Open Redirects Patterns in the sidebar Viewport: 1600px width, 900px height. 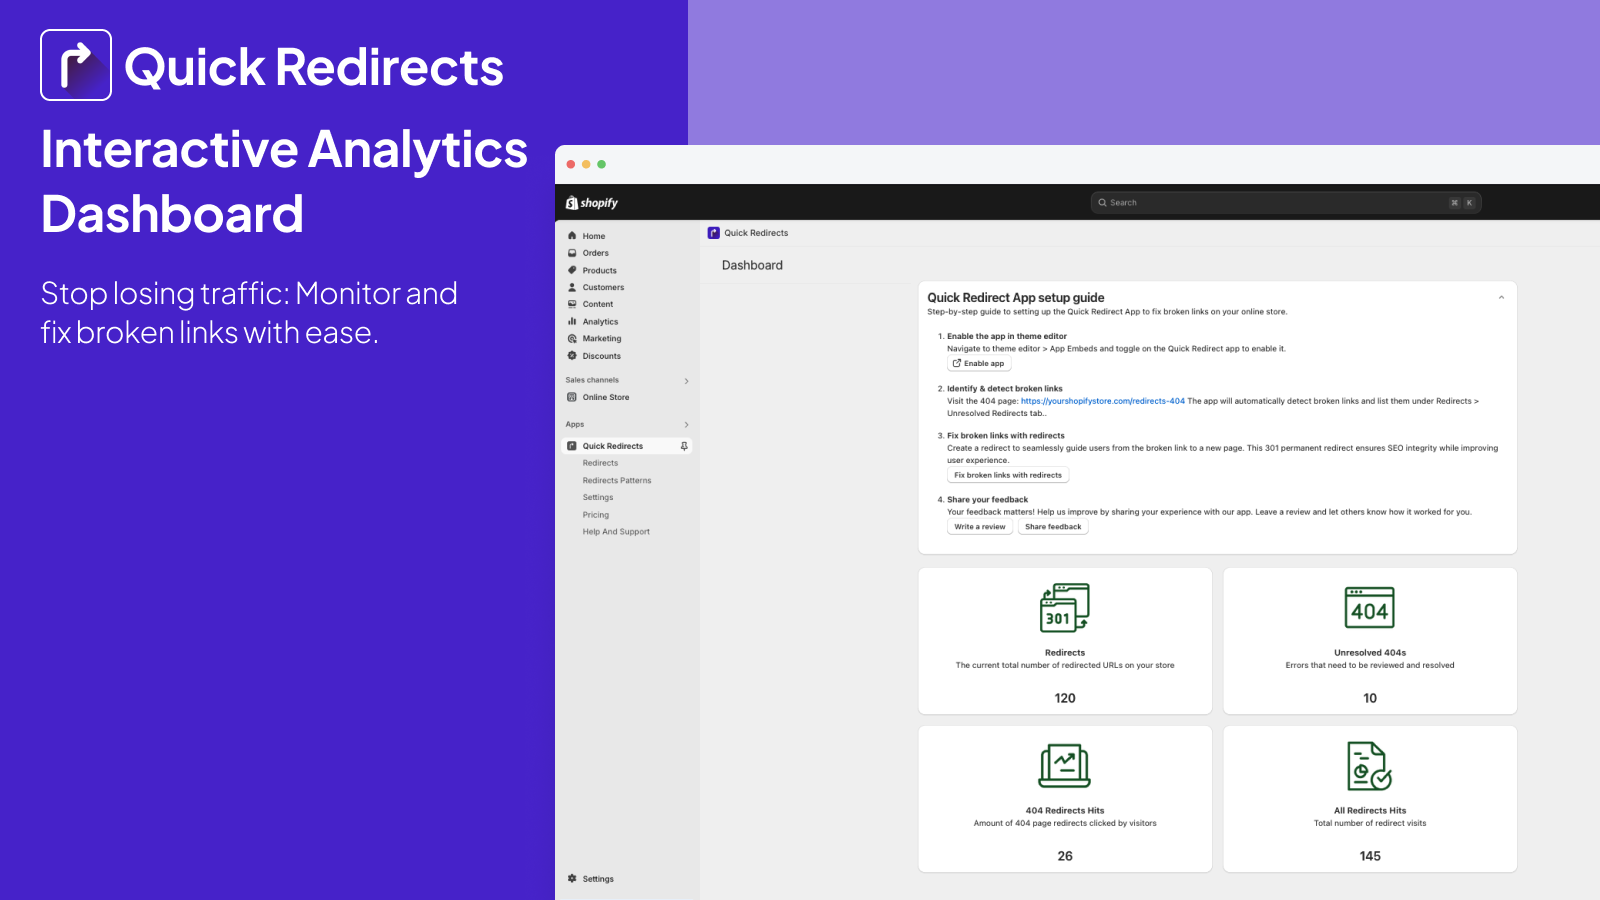coord(617,480)
